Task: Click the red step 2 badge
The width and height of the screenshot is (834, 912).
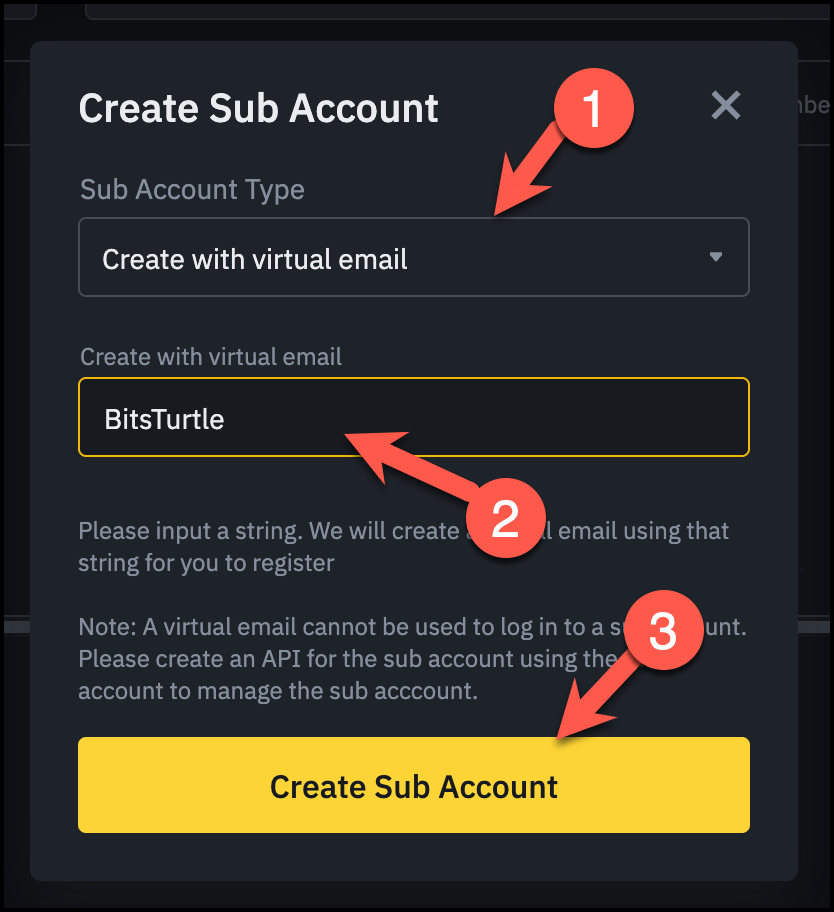Action: click(x=505, y=517)
